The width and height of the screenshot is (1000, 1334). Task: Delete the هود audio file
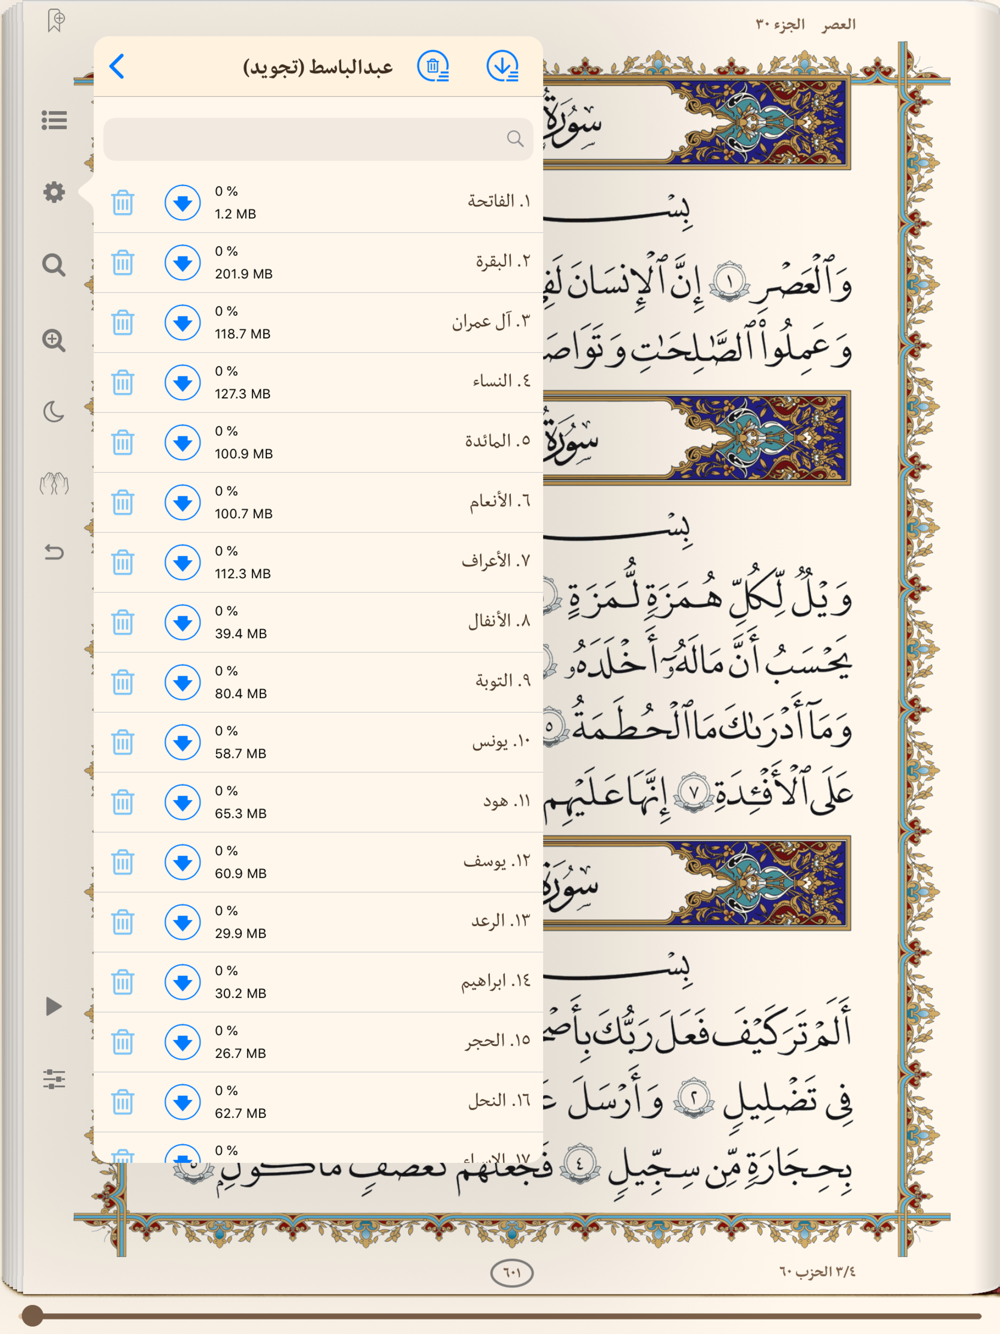(123, 803)
